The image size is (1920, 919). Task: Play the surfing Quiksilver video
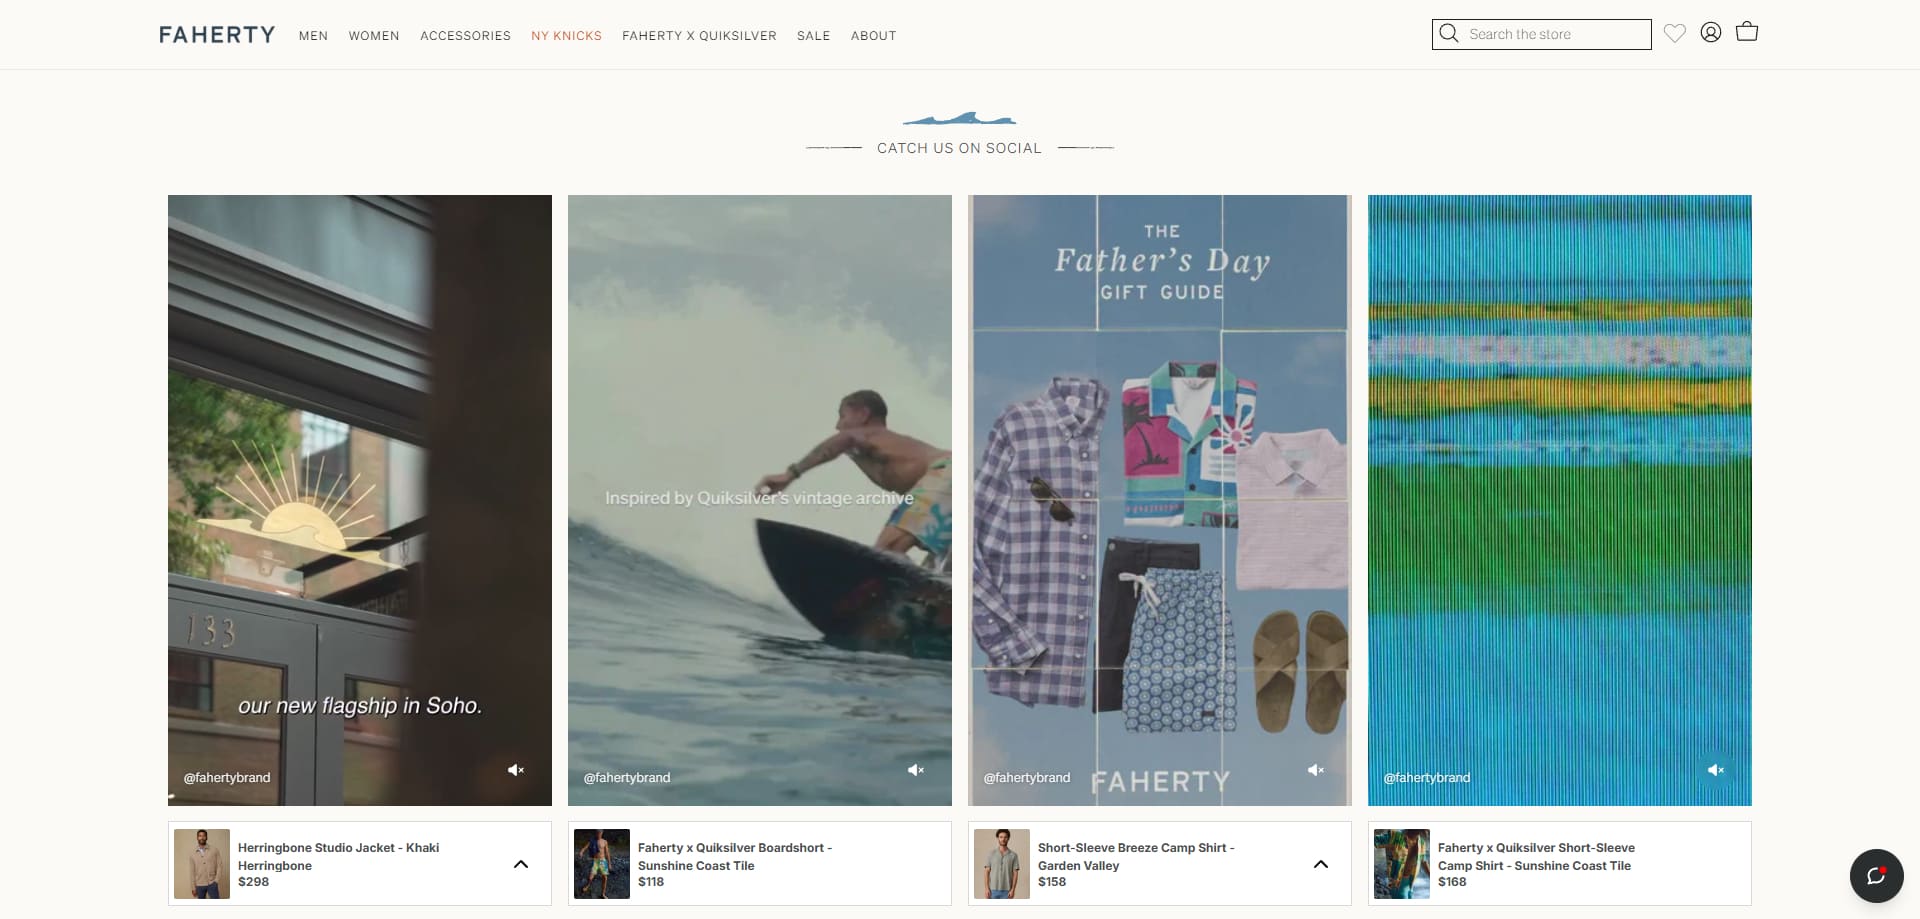pos(760,500)
